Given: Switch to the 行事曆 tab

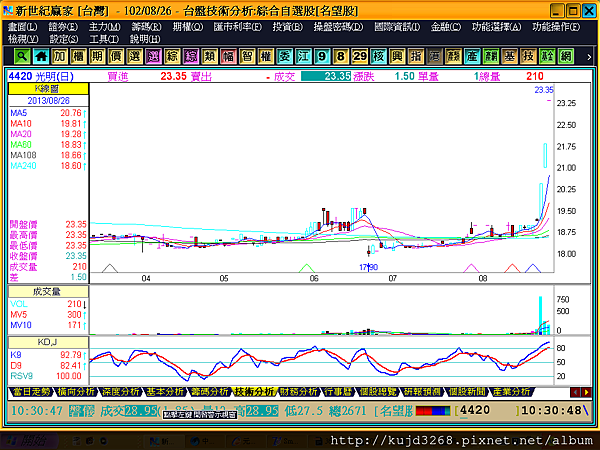Looking at the screenshot, I should click(338, 392).
